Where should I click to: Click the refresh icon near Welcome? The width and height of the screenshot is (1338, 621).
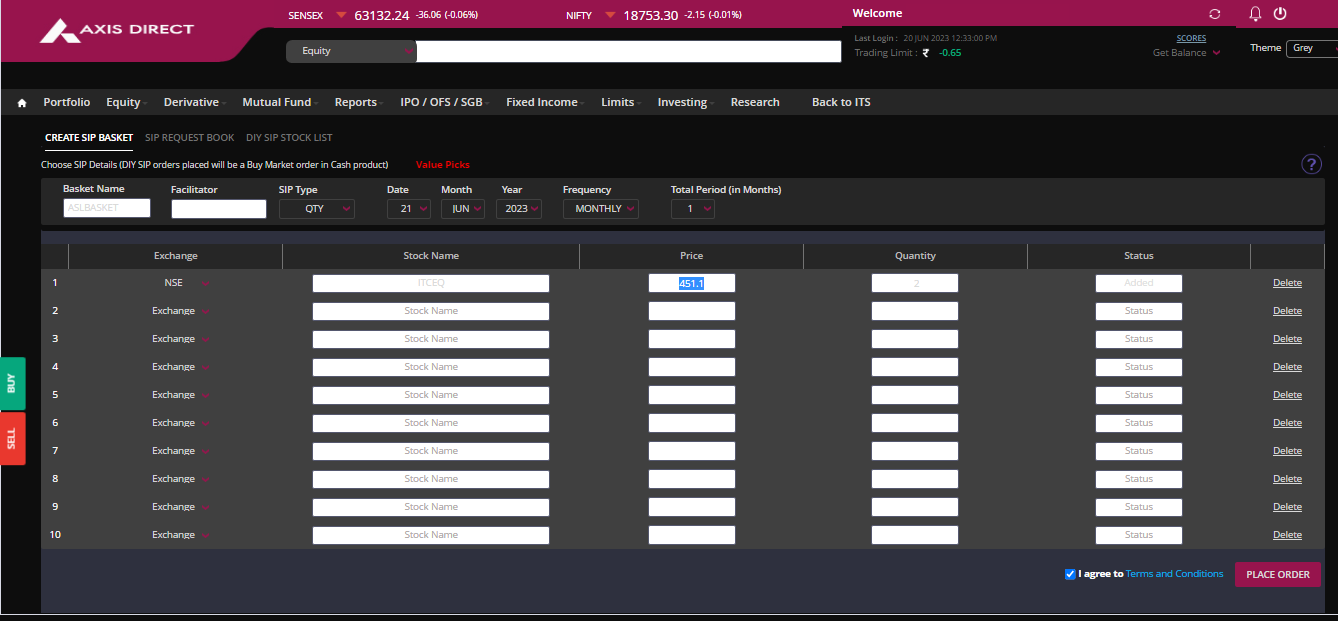pyautogui.click(x=1215, y=14)
